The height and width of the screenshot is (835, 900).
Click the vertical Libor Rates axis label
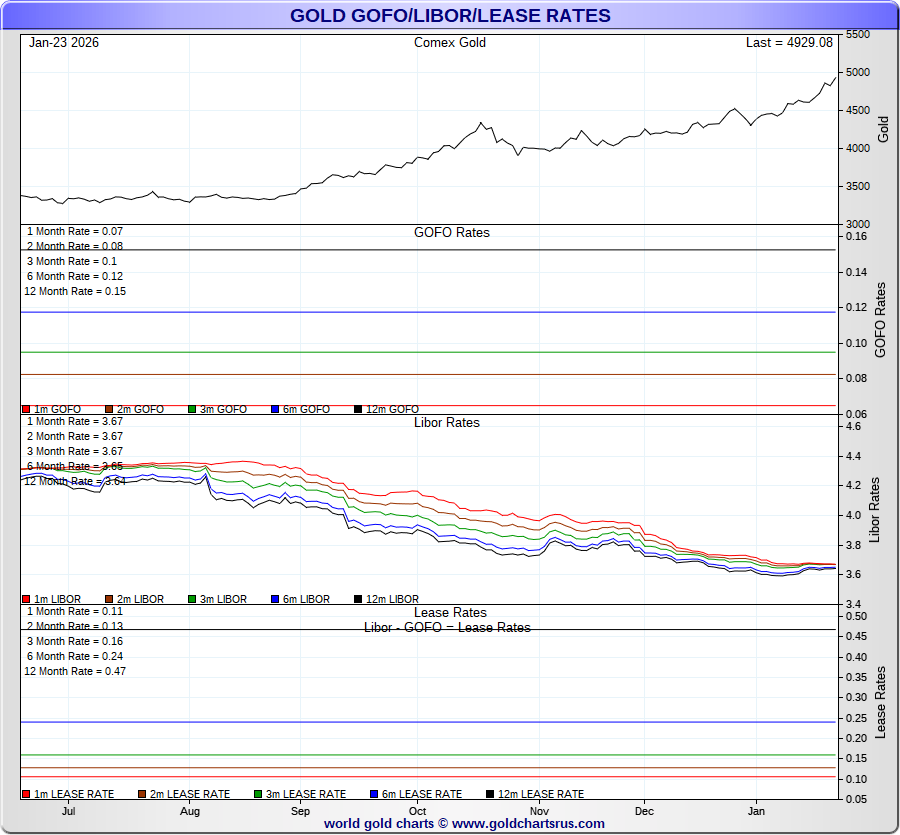point(874,510)
